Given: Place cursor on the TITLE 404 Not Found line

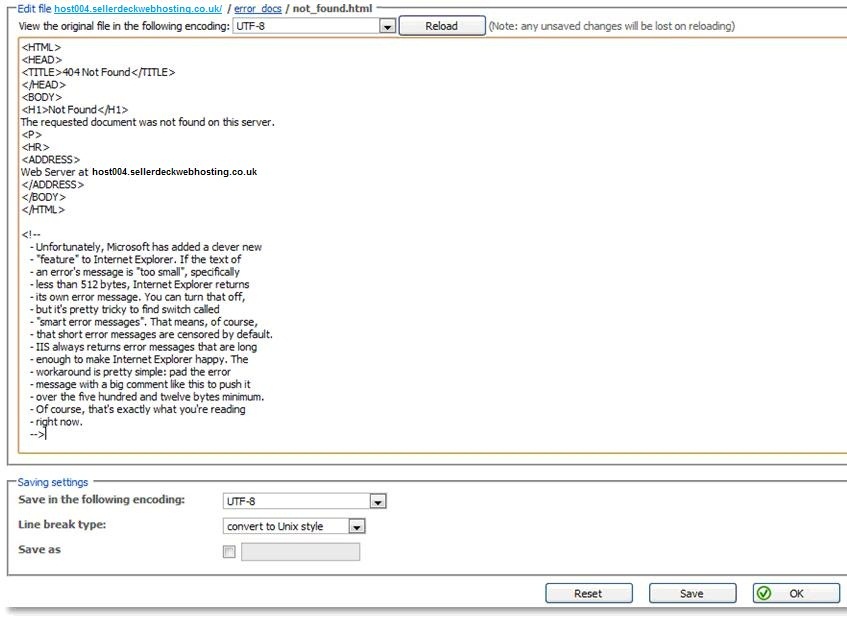Looking at the screenshot, I should pyautogui.click(x=98, y=72).
